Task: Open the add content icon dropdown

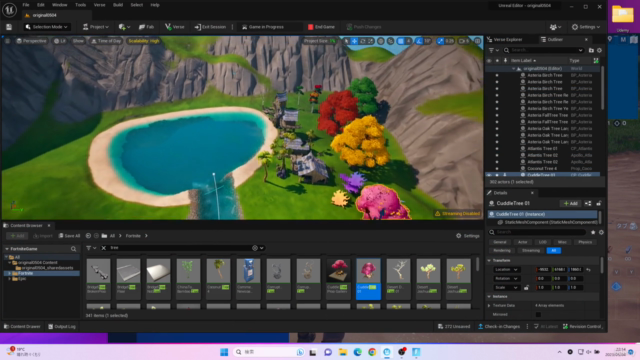Action: coord(124,27)
